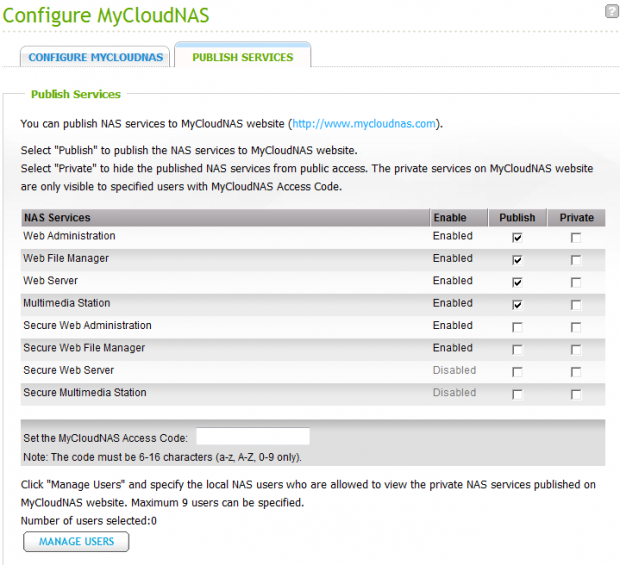Check Private for Web Server
The height and width of the screenshot is (565, 620).
576,282
